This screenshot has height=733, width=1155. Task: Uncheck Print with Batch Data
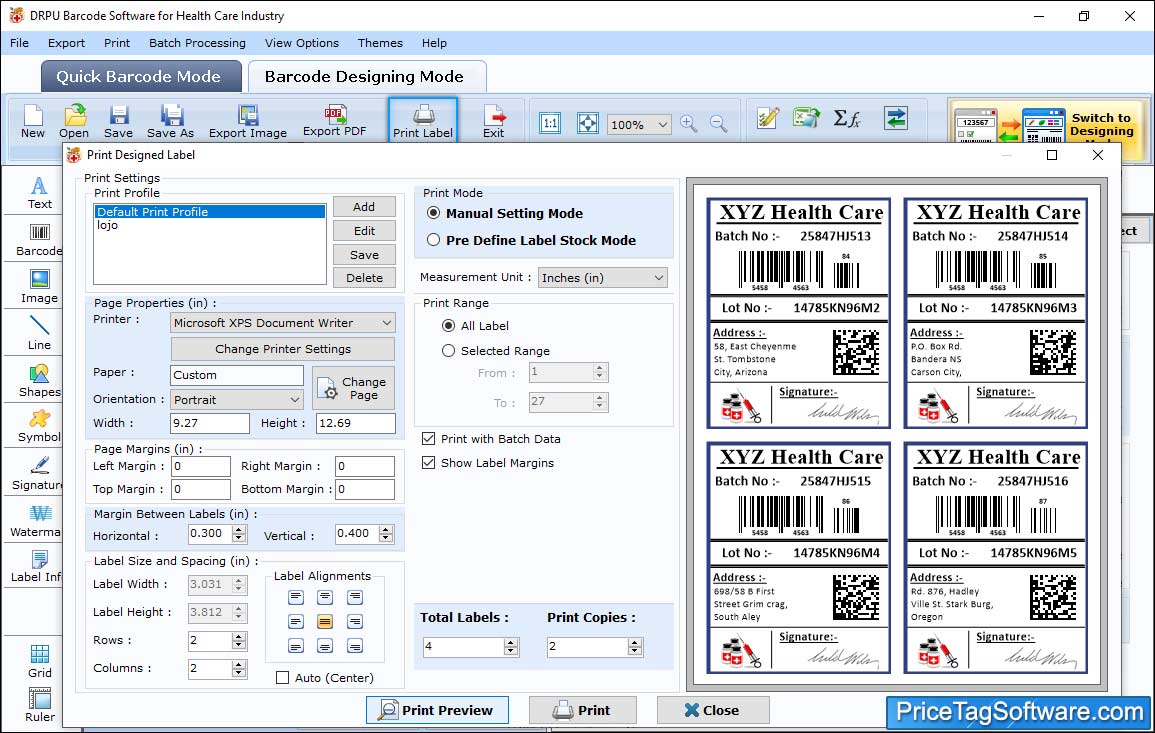click(x=428, y=438)
